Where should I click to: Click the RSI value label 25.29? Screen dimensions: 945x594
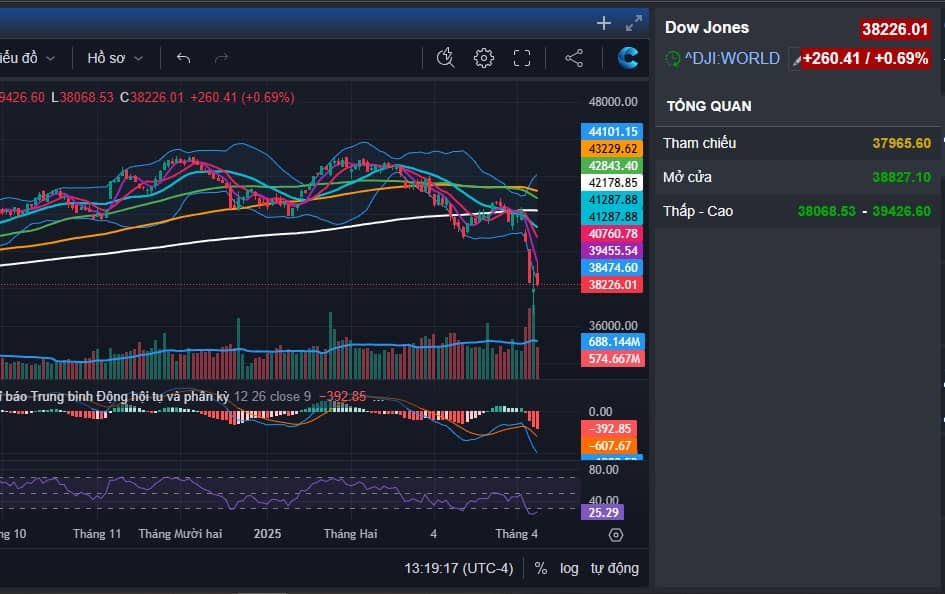(x=603, y=513)
